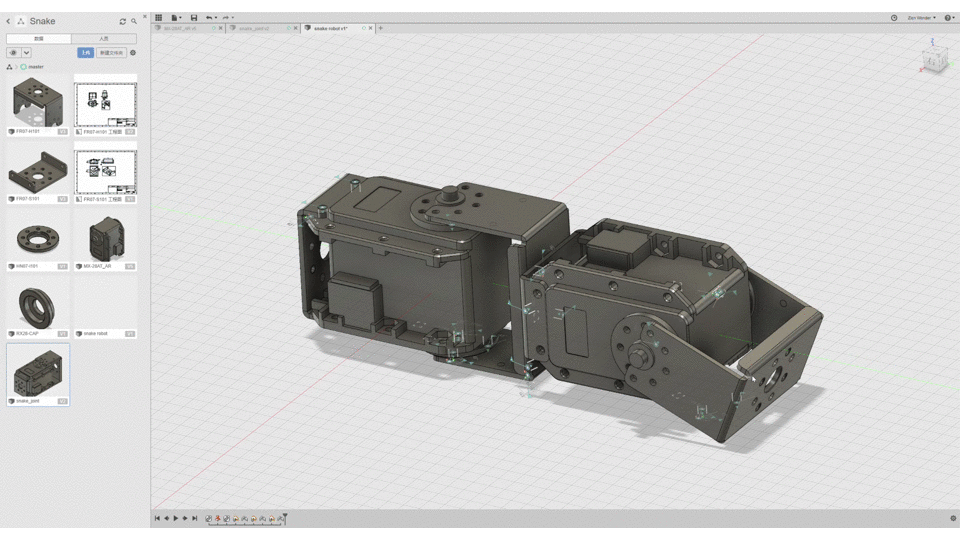Click the New Folder button
The height and width of the screenshot is (540, 960).
coord(111,53)
